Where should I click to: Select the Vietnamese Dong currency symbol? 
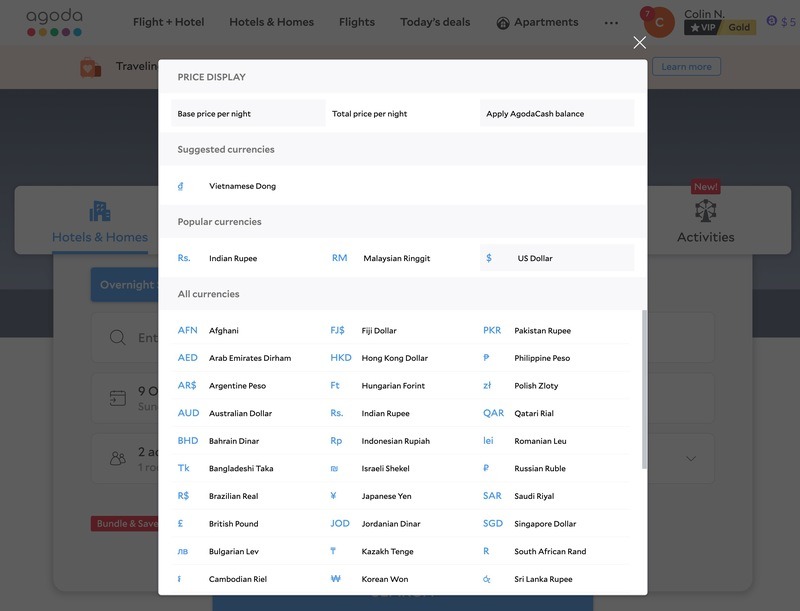click(181, 186)
